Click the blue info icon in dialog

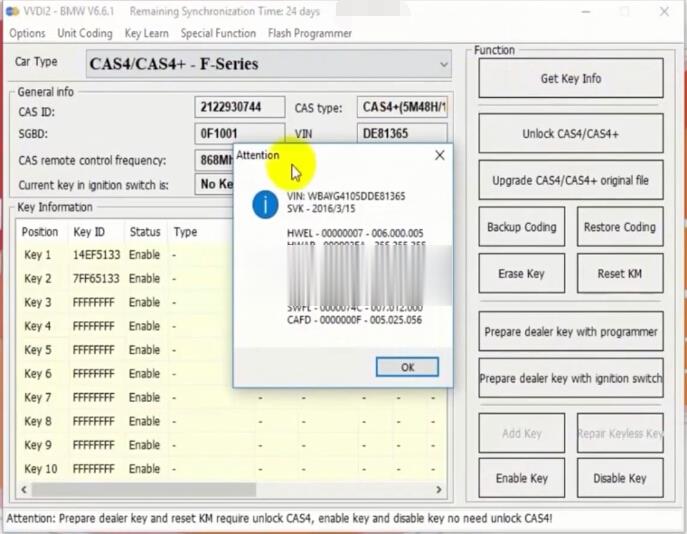tap(265, 204)
